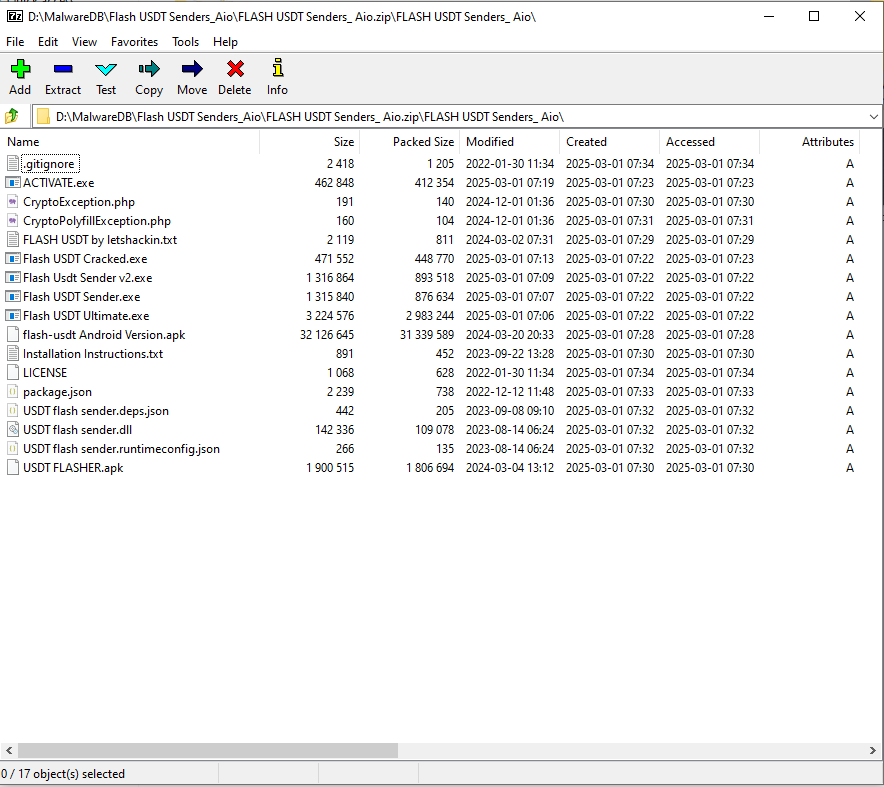This screenshot has width=884, height=787.
Task: Click modified date 2024-03-04 13:12
Action: [x=510, y=467]
